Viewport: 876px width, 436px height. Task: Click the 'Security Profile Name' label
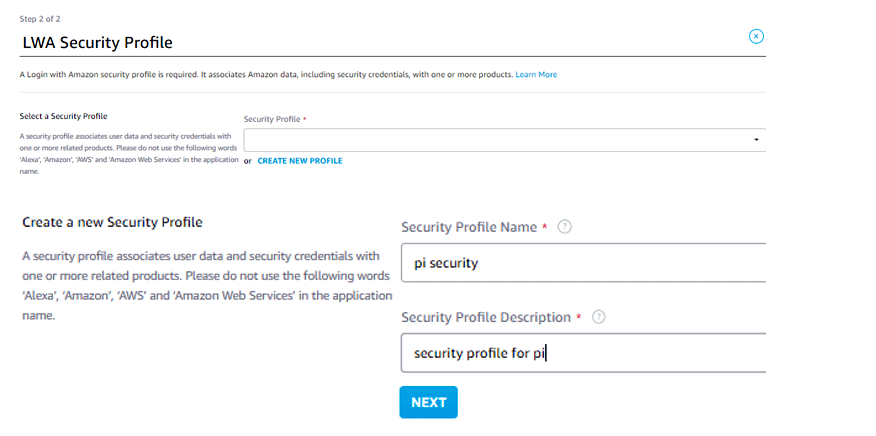[469, 227]
